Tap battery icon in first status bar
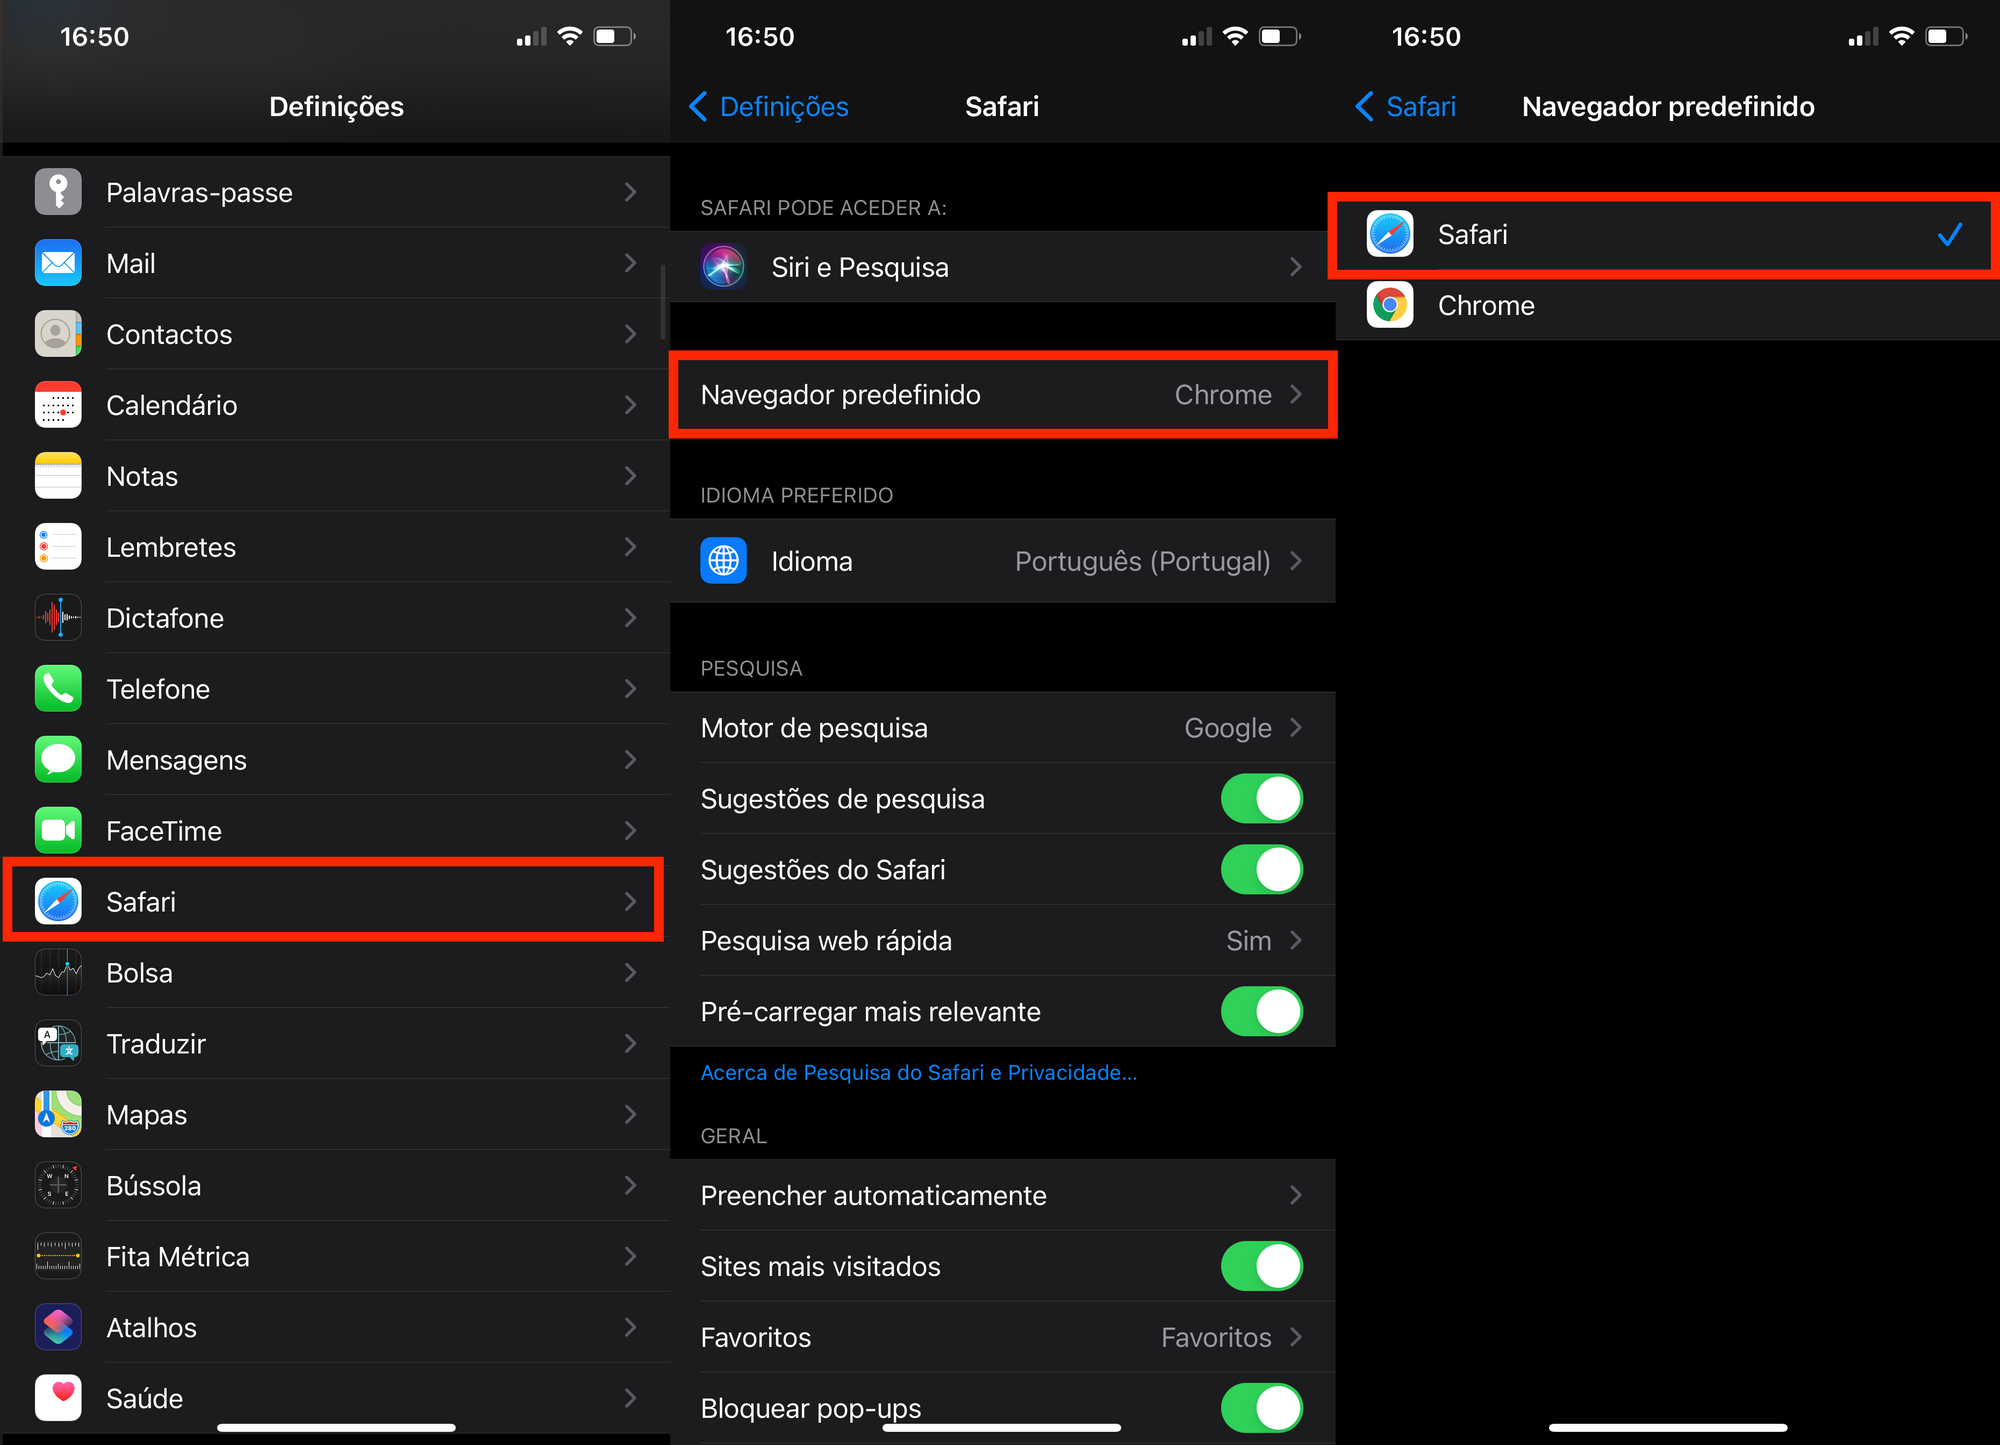 pyautogui.click(x=615, y=37)
